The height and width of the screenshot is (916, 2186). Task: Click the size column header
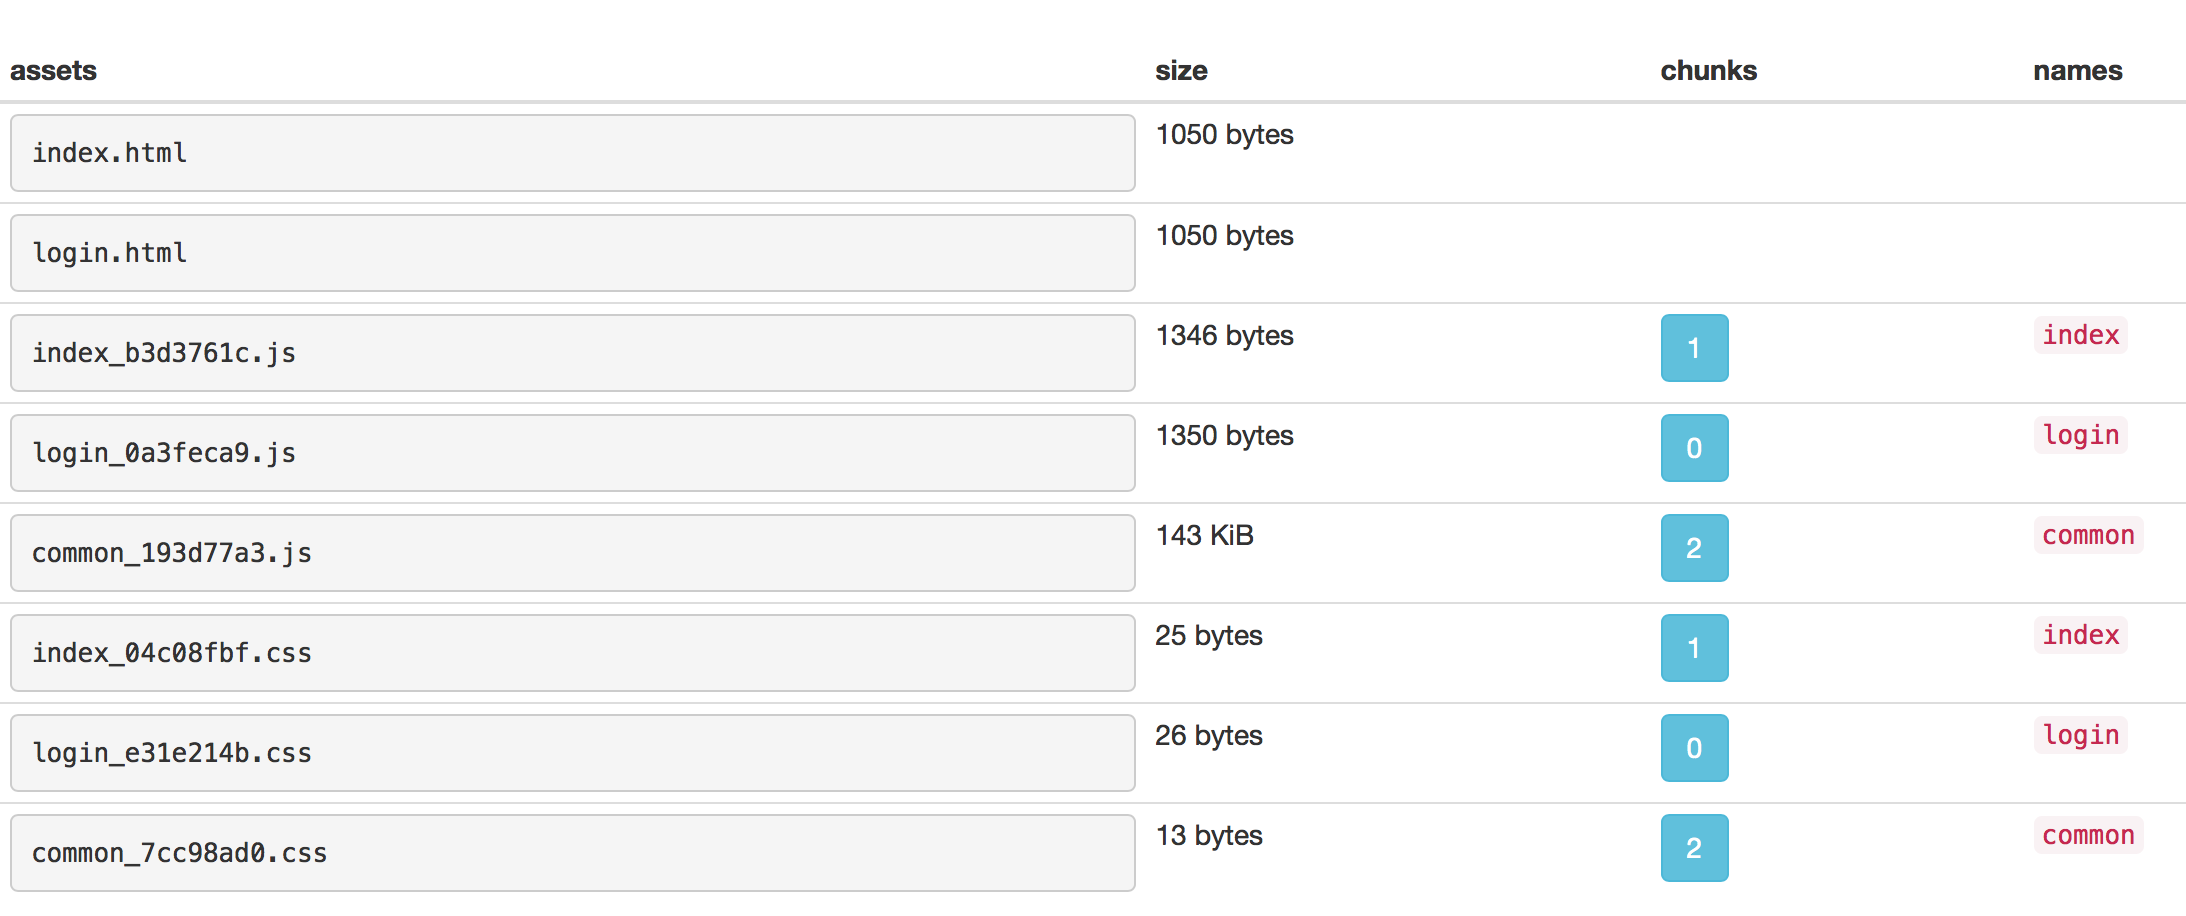[x=1181, y=71]
